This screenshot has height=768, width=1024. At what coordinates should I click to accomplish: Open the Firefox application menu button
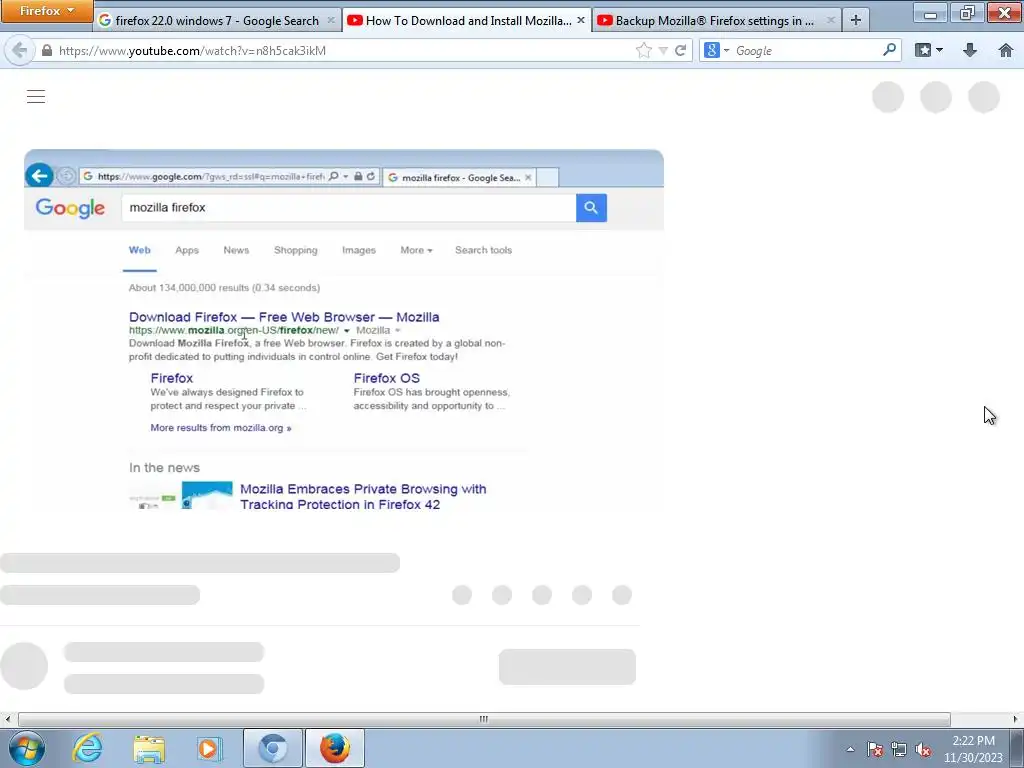coord(46,11)
